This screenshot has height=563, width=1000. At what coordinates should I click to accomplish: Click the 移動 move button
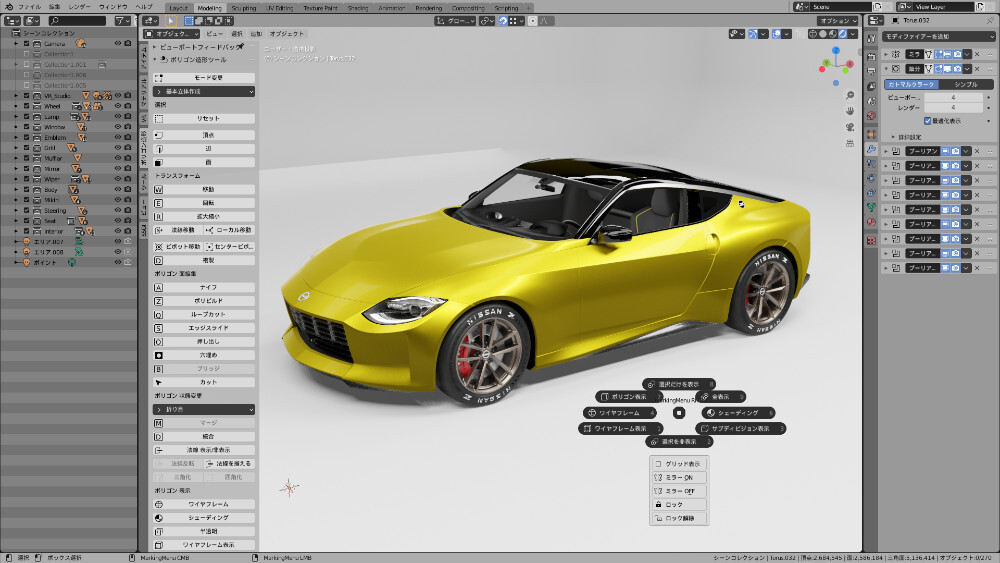pos(204,189)
